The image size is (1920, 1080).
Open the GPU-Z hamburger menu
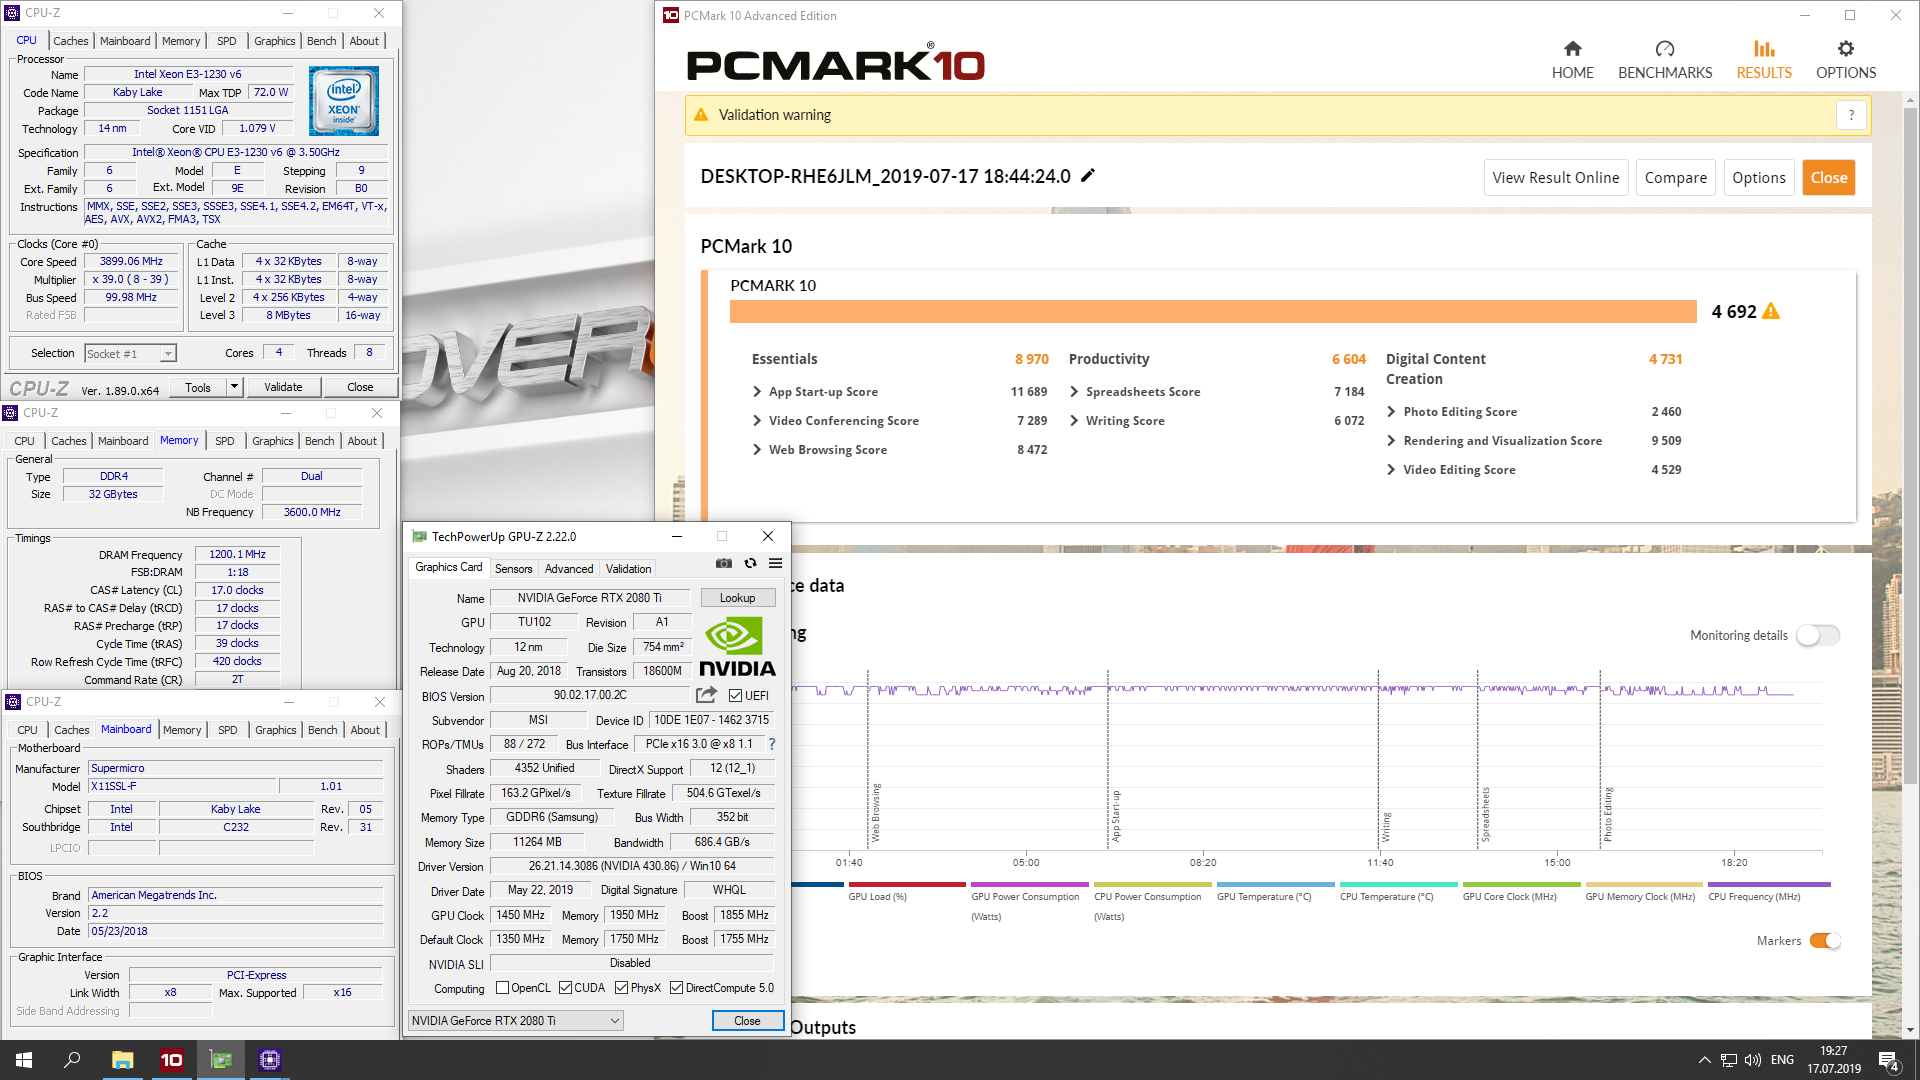point(775,564)
